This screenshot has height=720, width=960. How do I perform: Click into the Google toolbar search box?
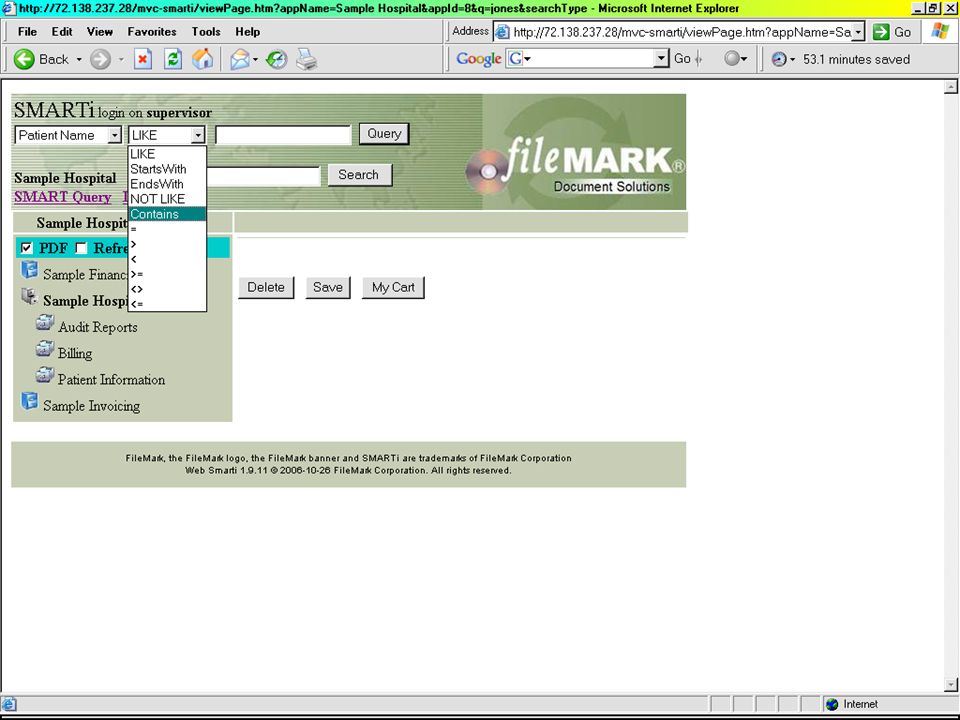click(x=588, y=59)
